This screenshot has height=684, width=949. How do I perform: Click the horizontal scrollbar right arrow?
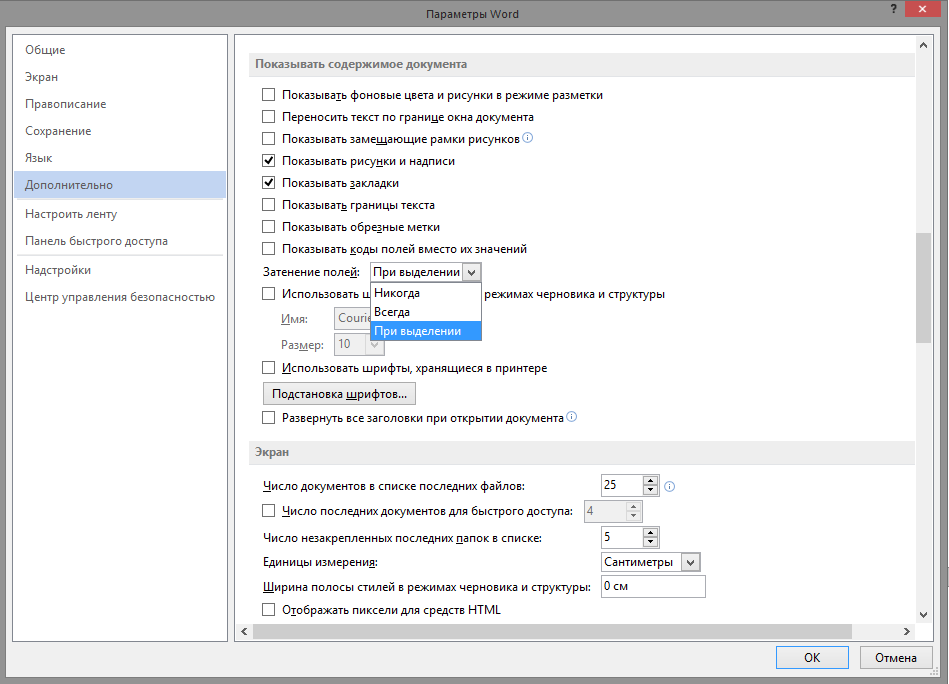point(907,631)
